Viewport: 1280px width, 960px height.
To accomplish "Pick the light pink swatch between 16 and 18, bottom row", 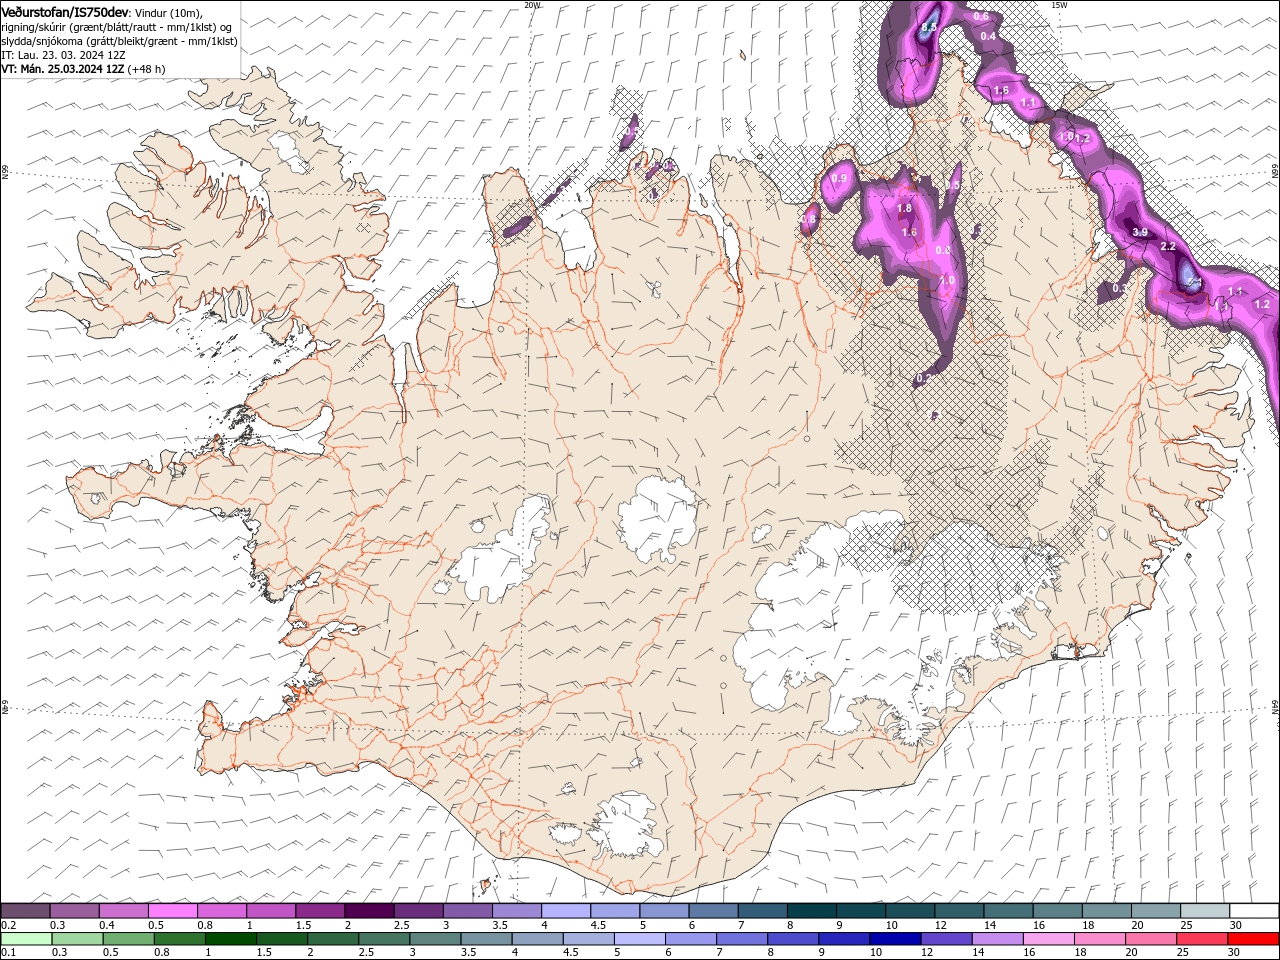I will pyautogui.click(x=1049, y=939).
